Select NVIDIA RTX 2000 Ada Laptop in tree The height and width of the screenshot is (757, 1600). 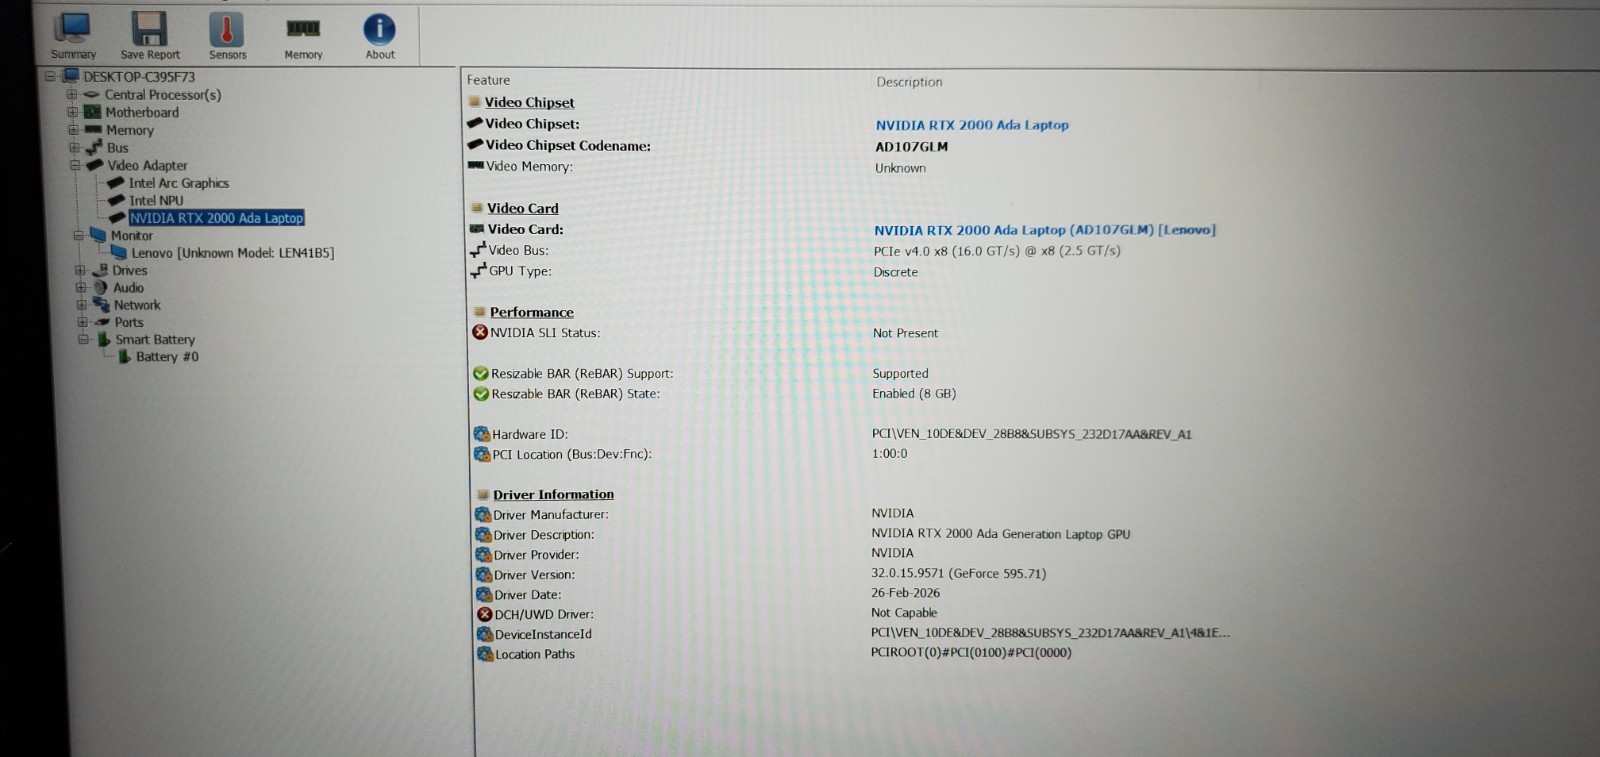click(216, 218)
